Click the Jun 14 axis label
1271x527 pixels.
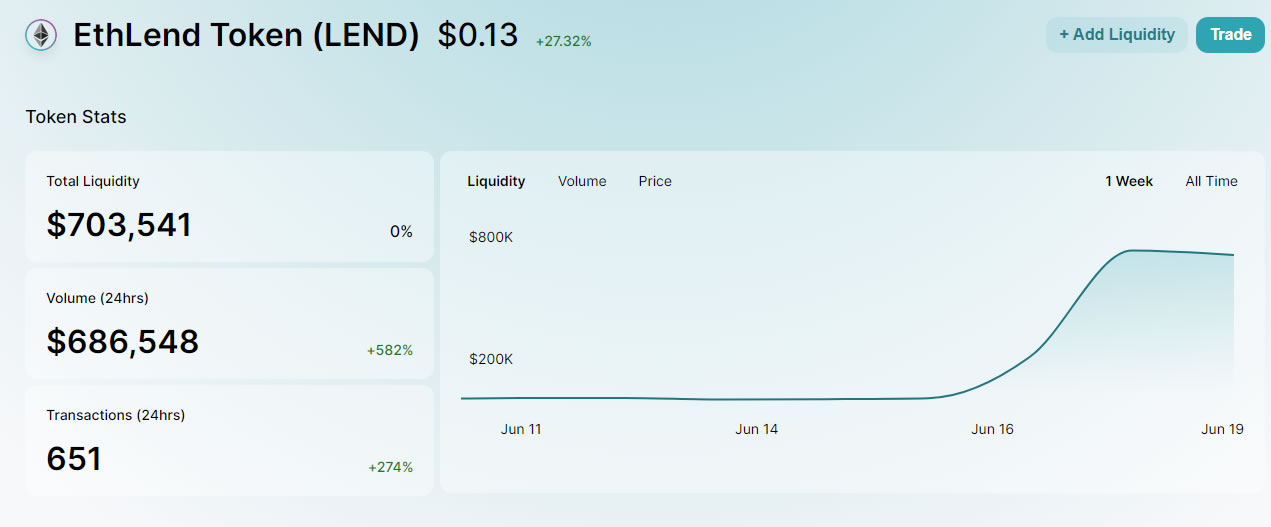[x=757, y=429]
